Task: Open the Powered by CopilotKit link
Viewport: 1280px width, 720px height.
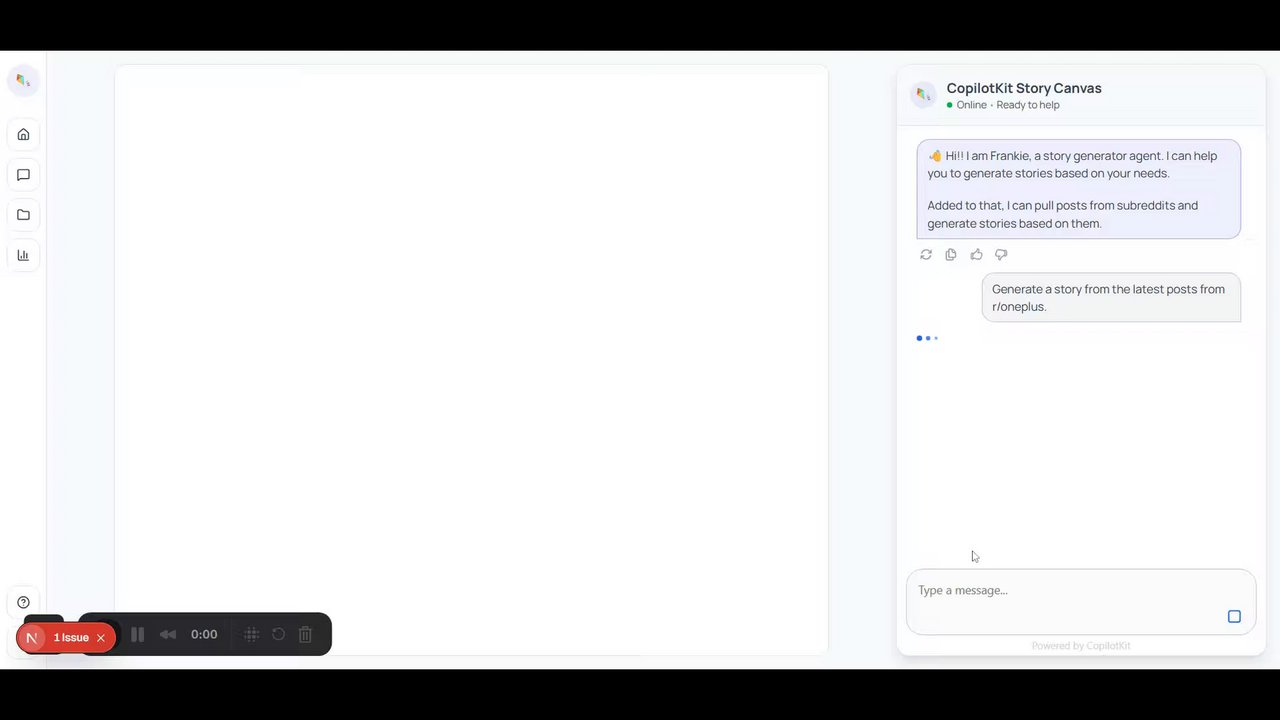Action: click(1081, 646)
